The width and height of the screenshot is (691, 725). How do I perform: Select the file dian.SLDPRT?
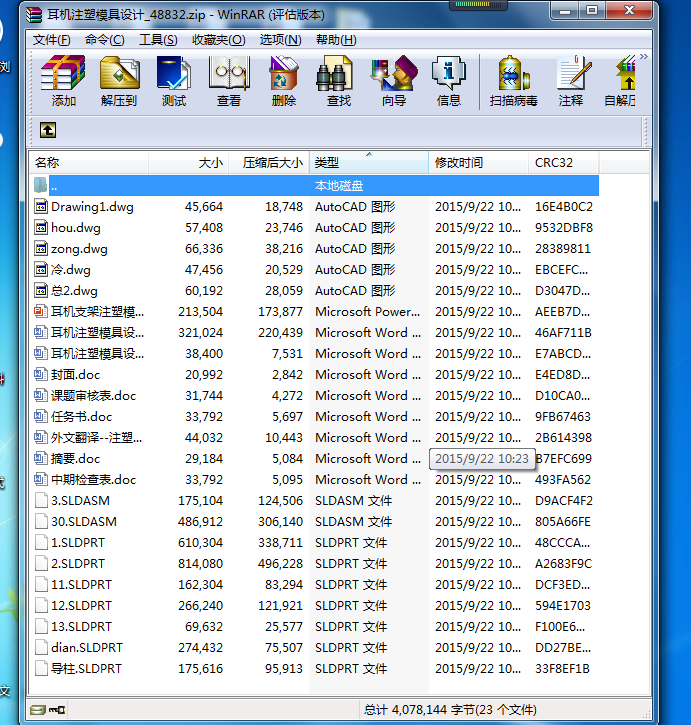[87, 648]
